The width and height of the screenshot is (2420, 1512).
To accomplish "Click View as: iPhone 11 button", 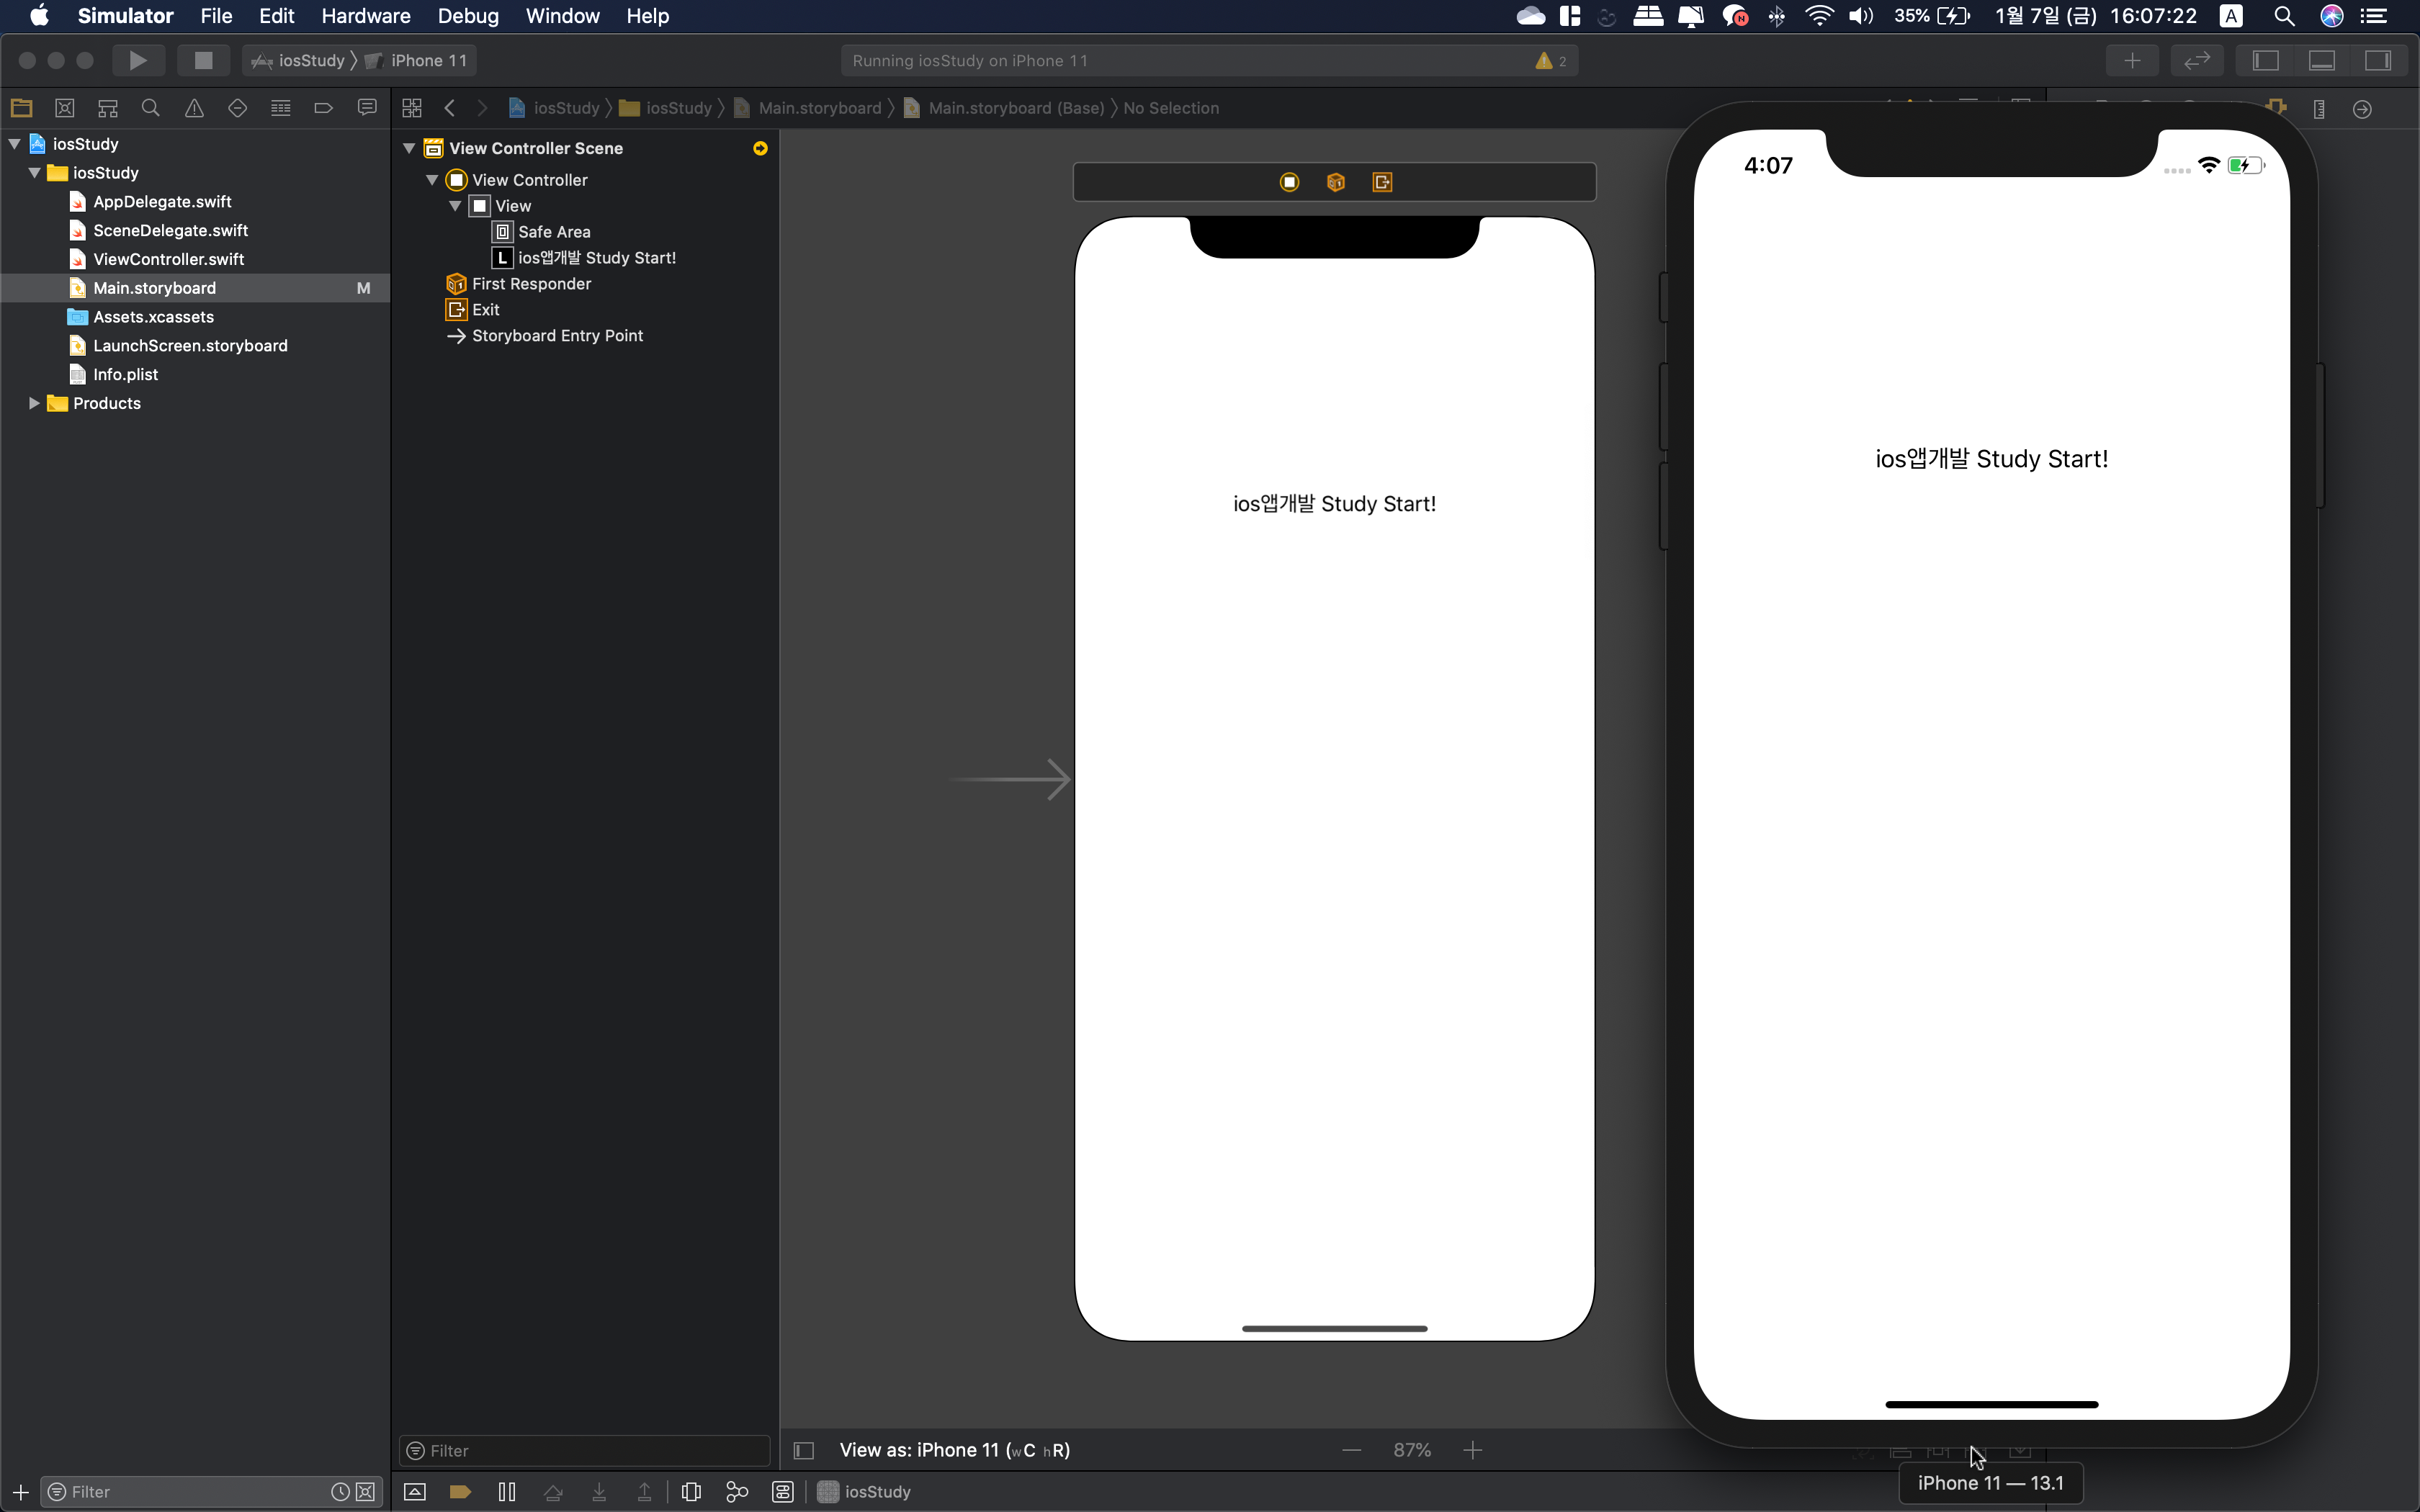I will [954, 1450].
